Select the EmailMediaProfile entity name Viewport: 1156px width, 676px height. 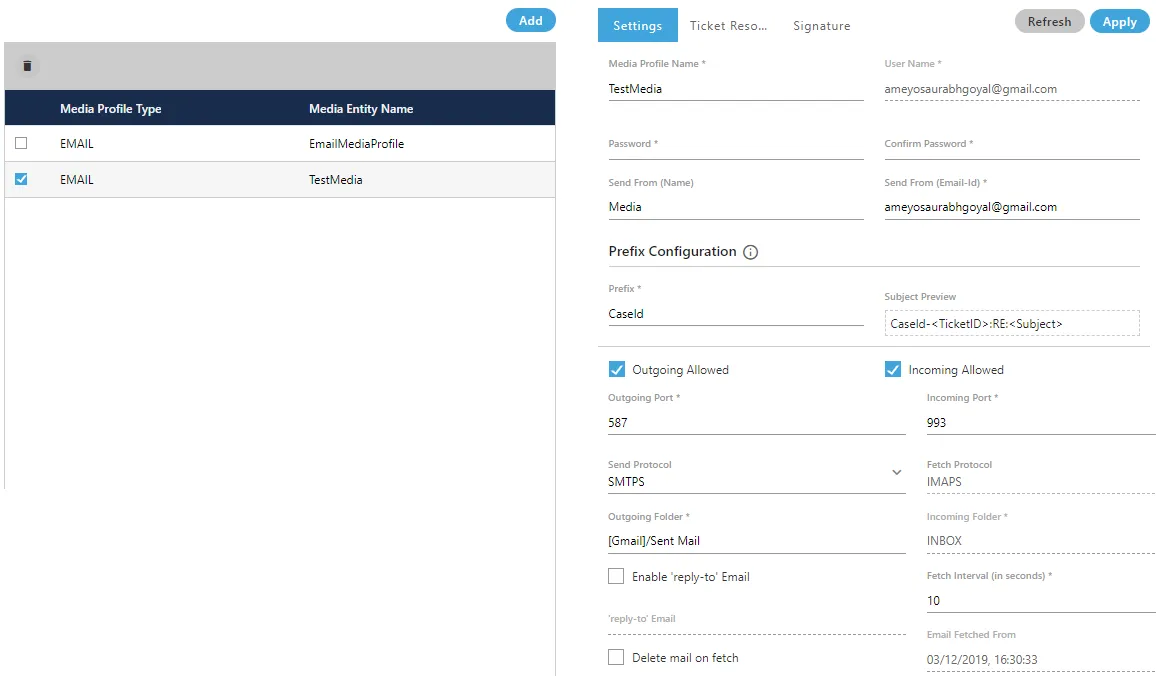[x=356, y=144]
